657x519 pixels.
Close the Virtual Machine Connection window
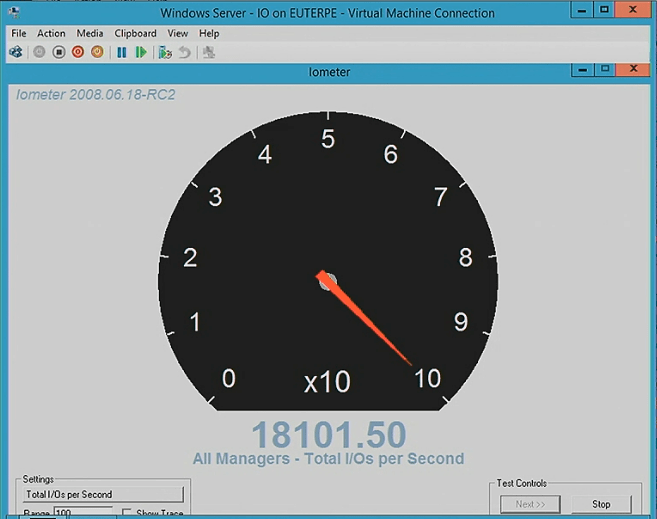[633, 10]
